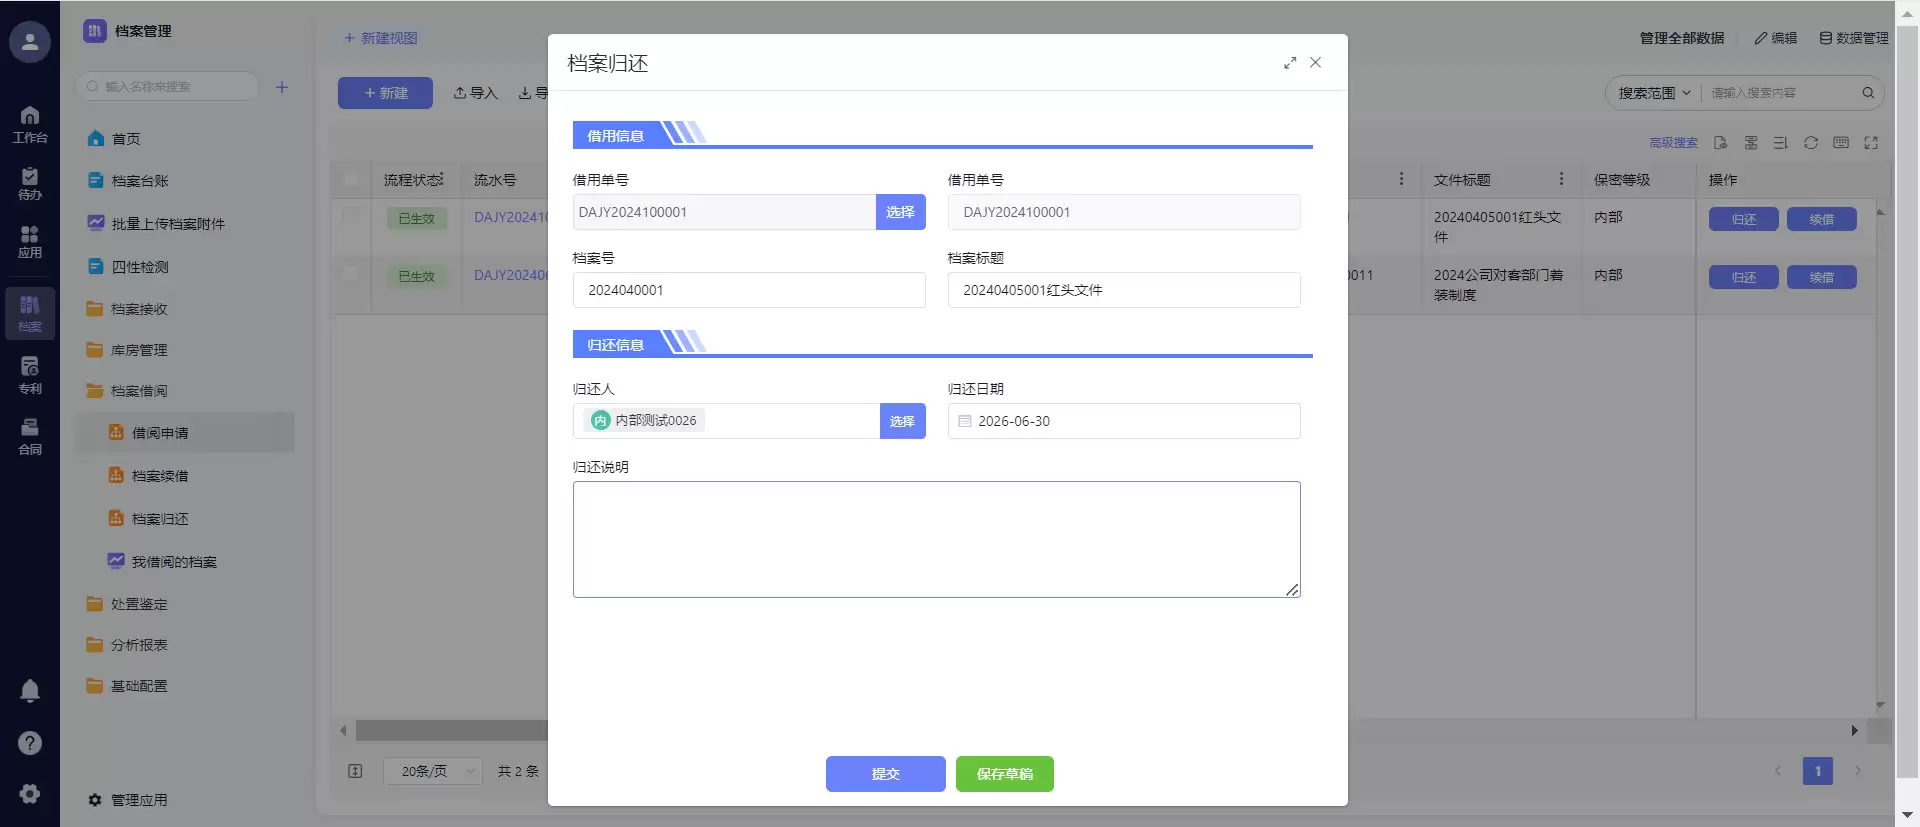Image resolution: width=1920 pixels, height=827 pixels.
Task: Check the second row DAJY20240 checkbox
Action: pyautogui.click(x=351, y=273)
